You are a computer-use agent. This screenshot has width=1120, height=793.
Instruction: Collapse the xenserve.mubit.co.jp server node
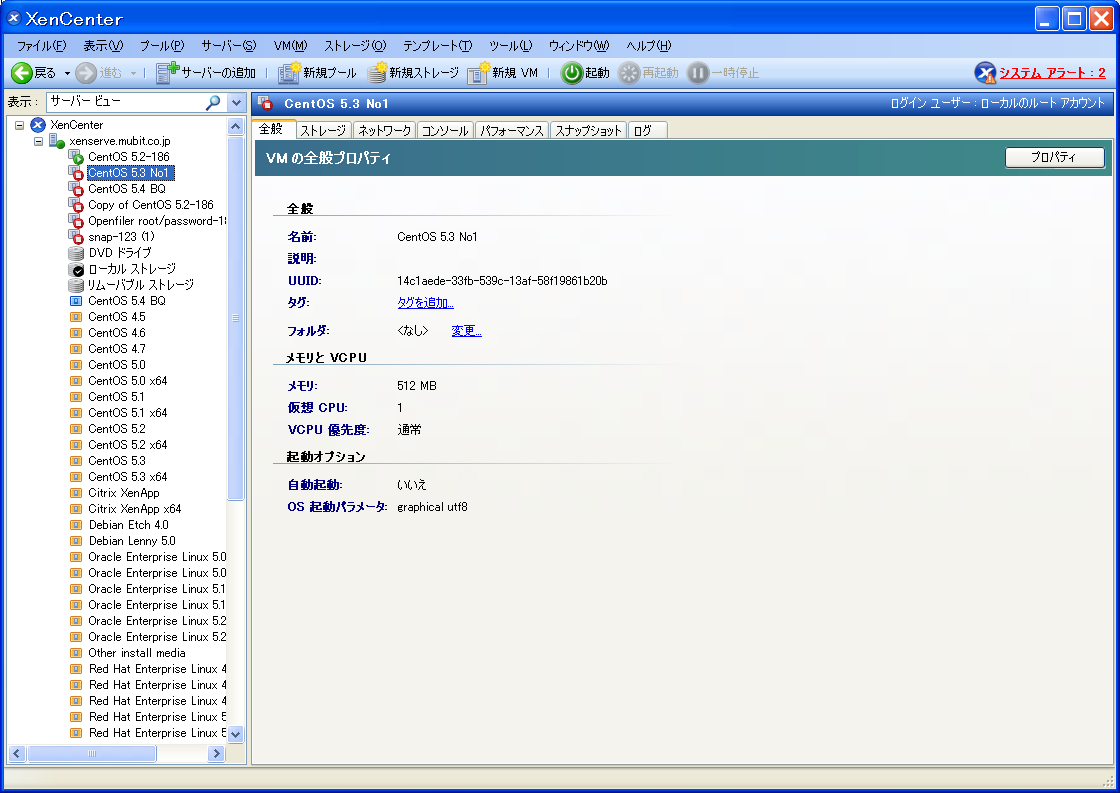[x=39, y=141]
